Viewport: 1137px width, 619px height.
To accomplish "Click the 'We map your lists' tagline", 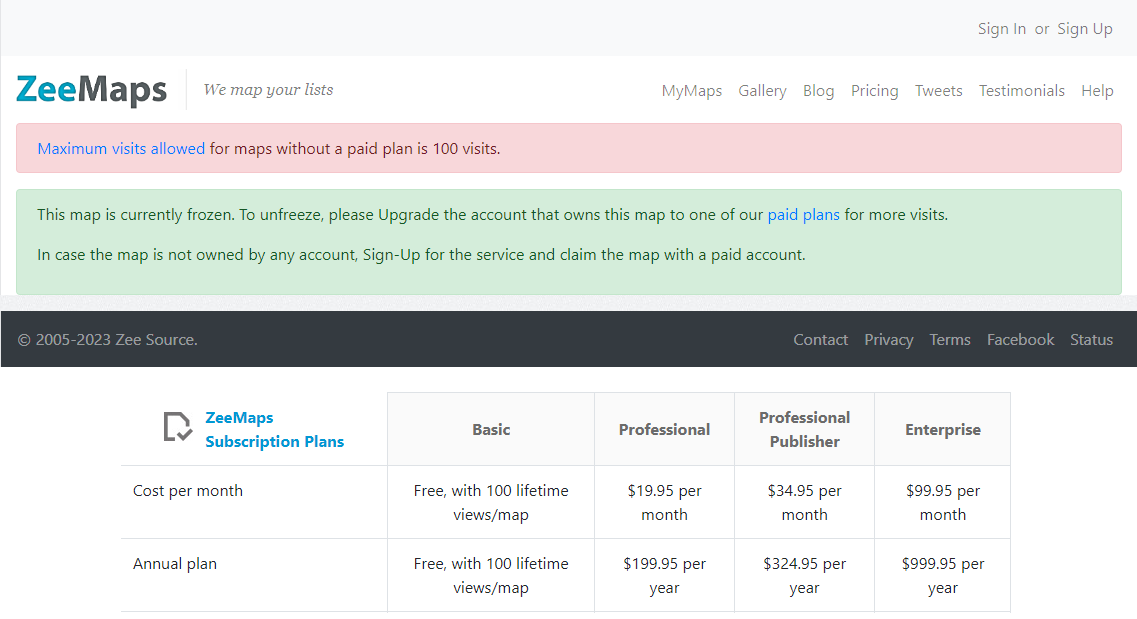I will tap(268, 90).
